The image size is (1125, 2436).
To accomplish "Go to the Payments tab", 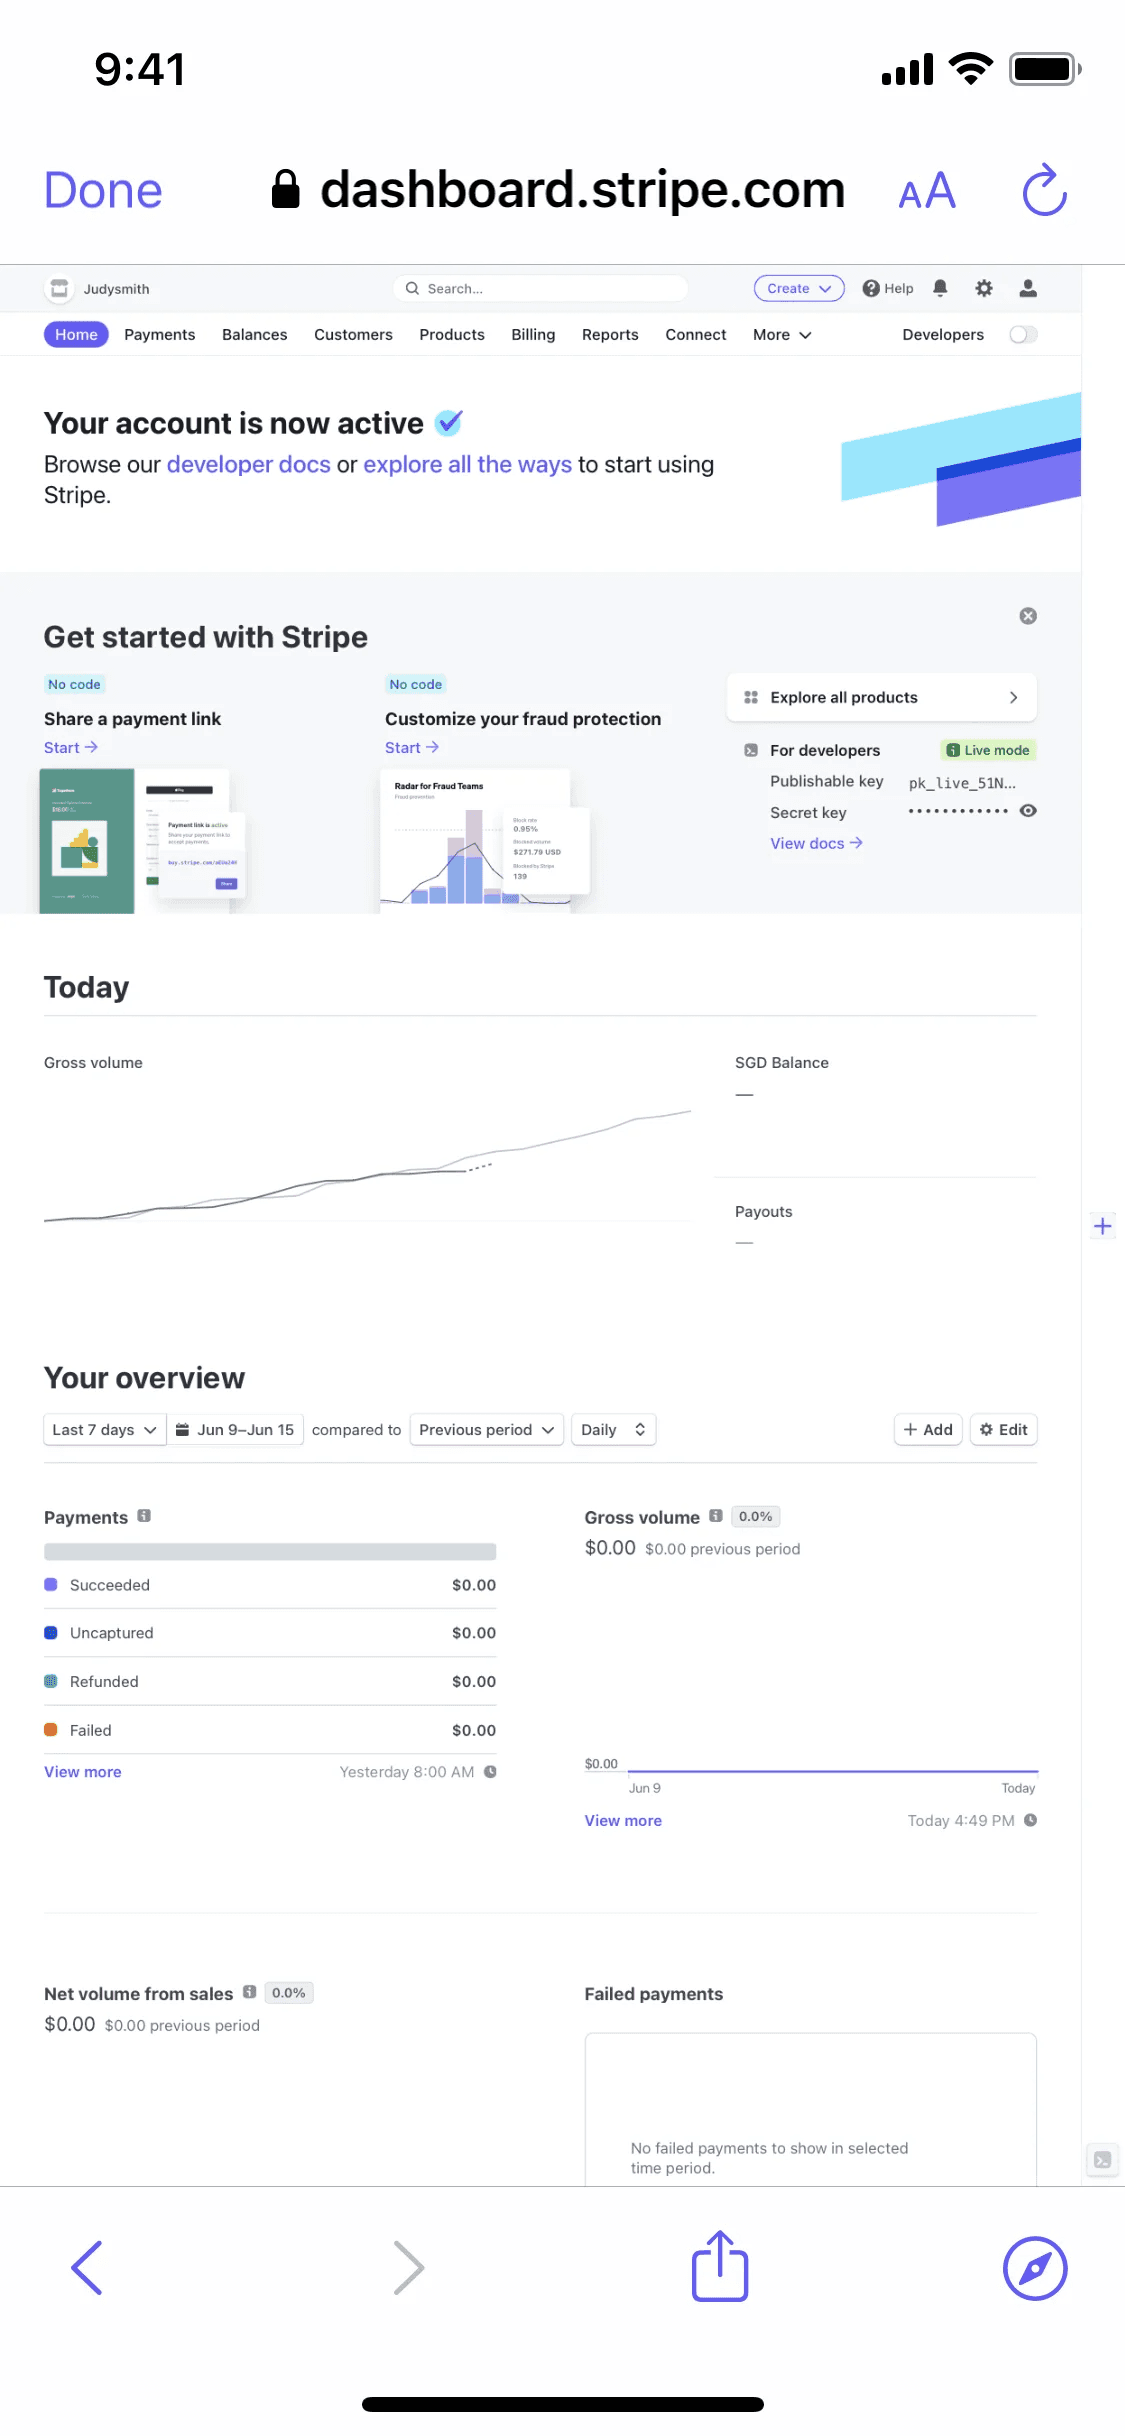I will (160, 335).
